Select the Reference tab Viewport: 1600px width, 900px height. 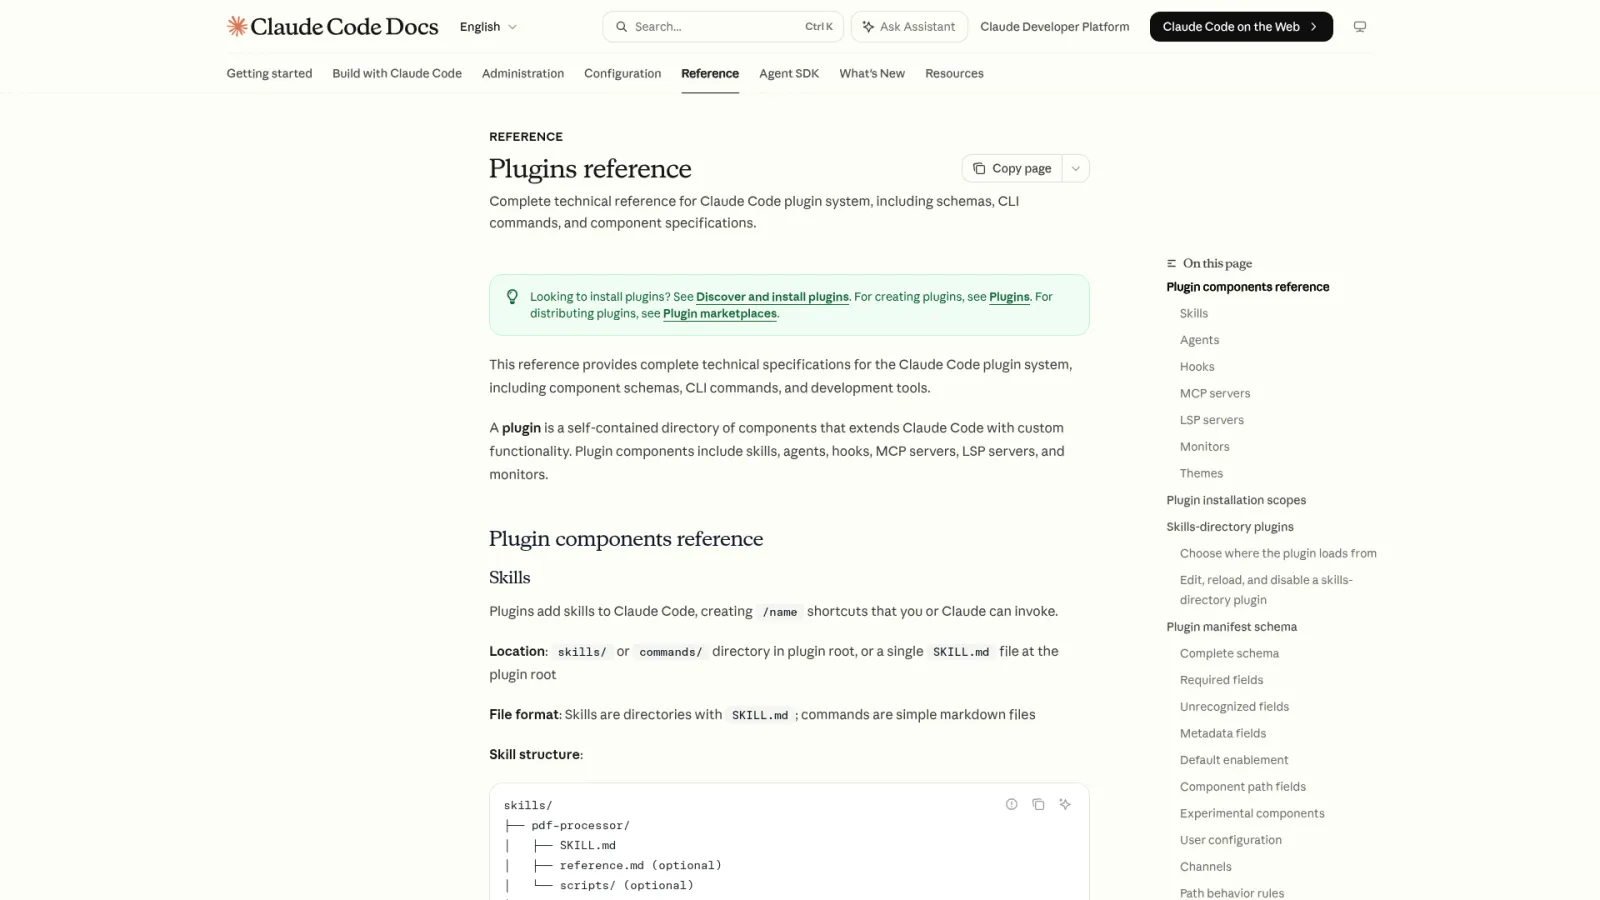710,73
